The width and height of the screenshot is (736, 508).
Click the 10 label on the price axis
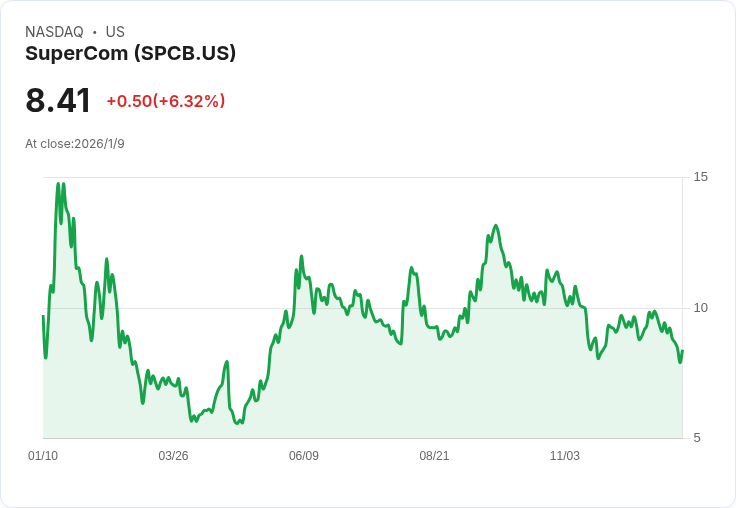[700, 308]
